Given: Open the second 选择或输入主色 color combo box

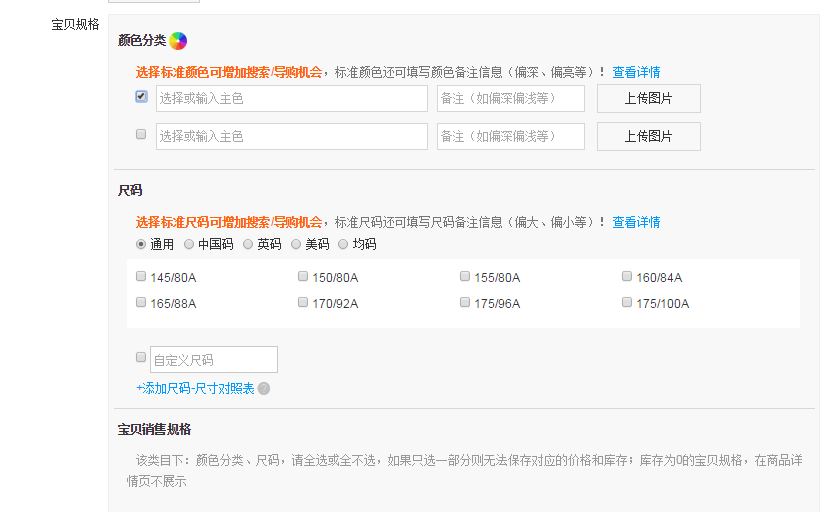Looking at the screenshot, I should (x=291, y=136).
